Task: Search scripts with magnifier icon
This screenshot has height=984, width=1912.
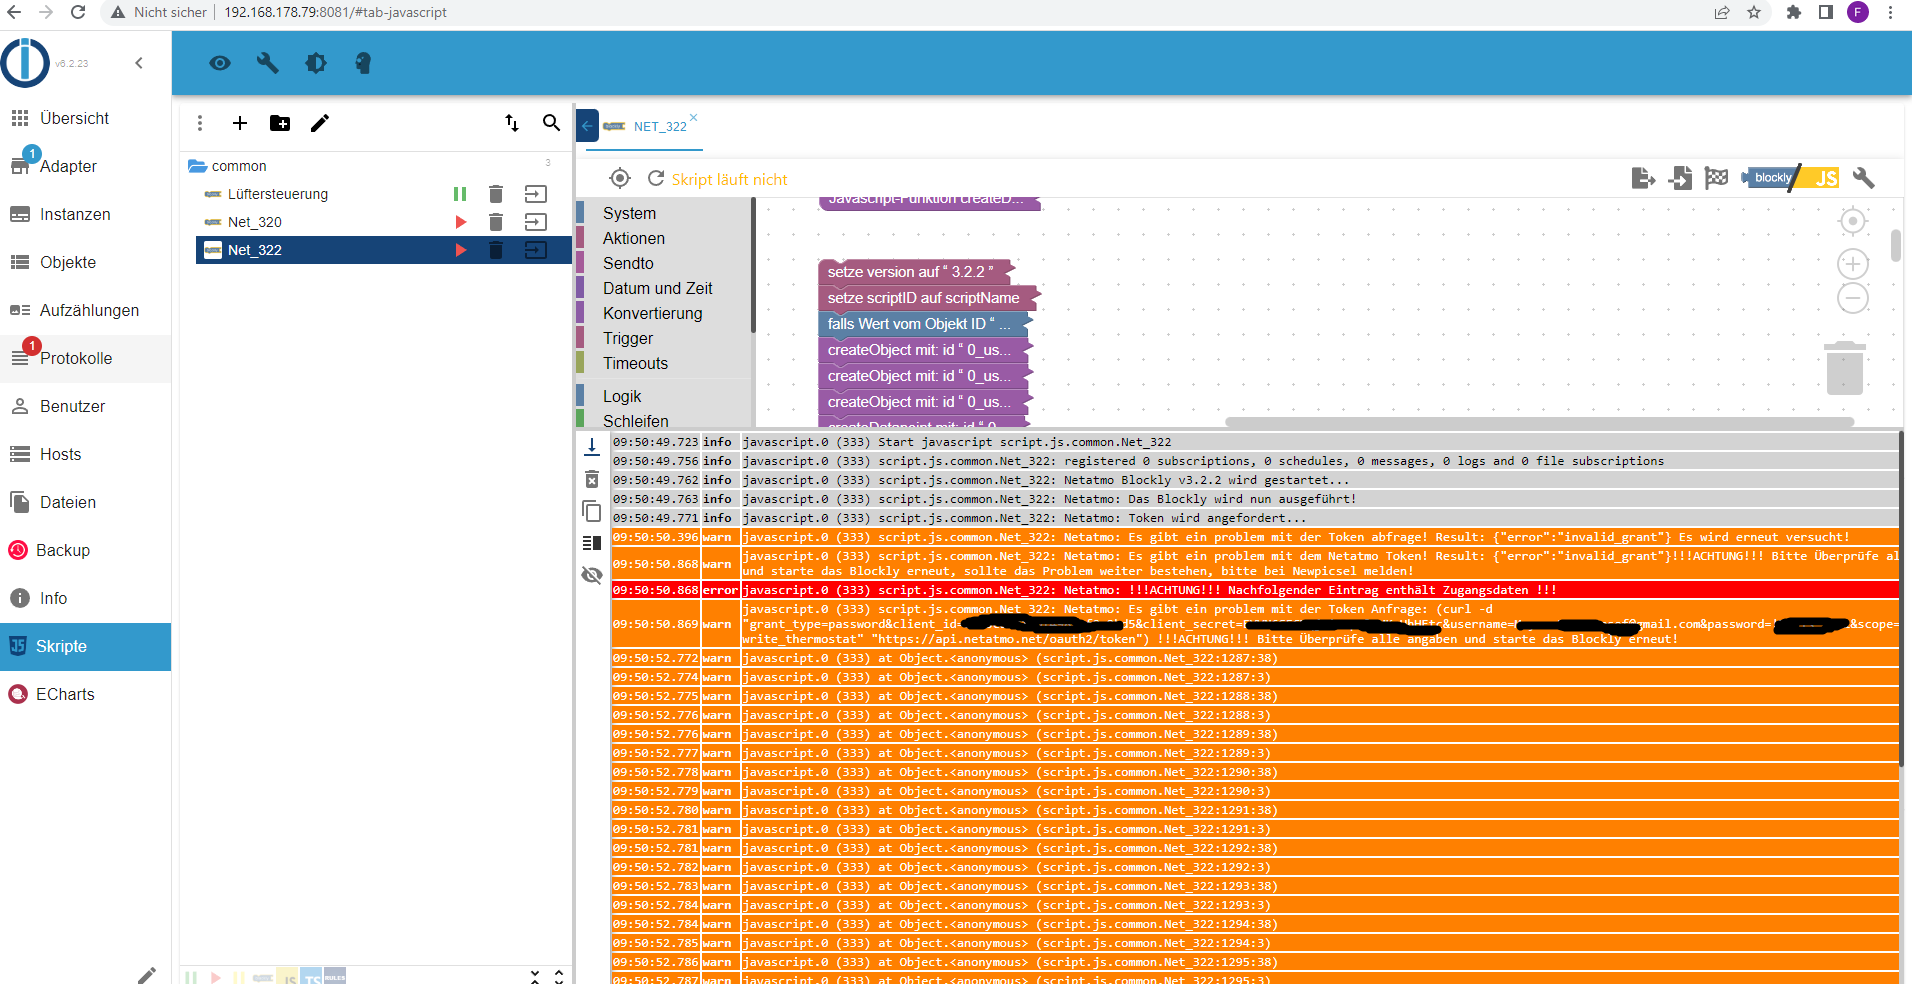Action: (551, 123)
